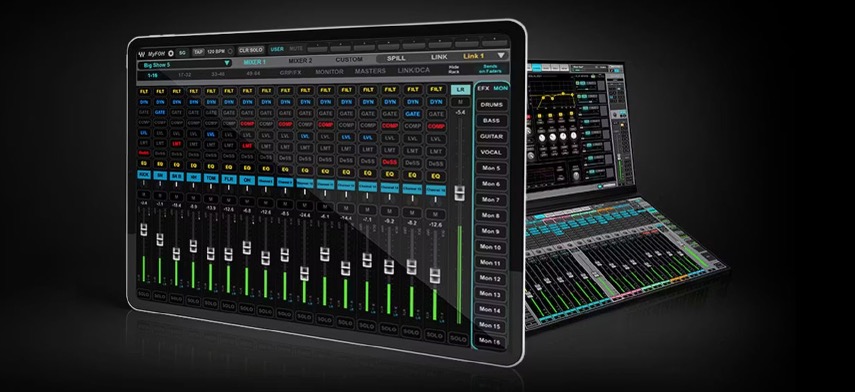Select the MON sends tab
This screenshot has height=392, width=855.
click(501, 88)
